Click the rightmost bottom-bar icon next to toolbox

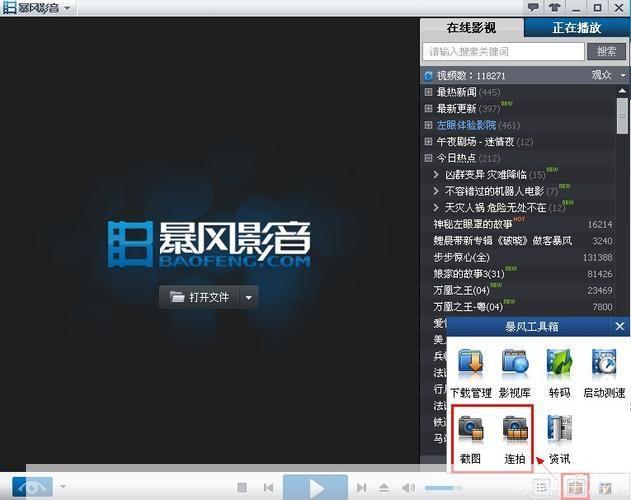point(605,488)
